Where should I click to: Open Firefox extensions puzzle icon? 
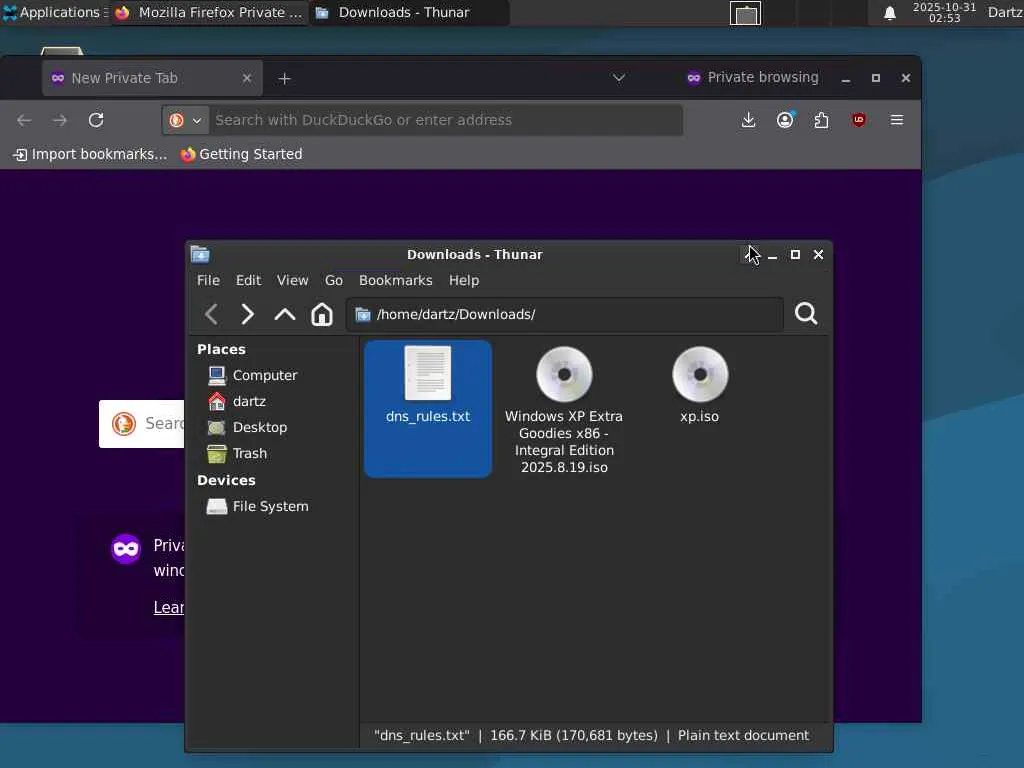pos(822,120)
